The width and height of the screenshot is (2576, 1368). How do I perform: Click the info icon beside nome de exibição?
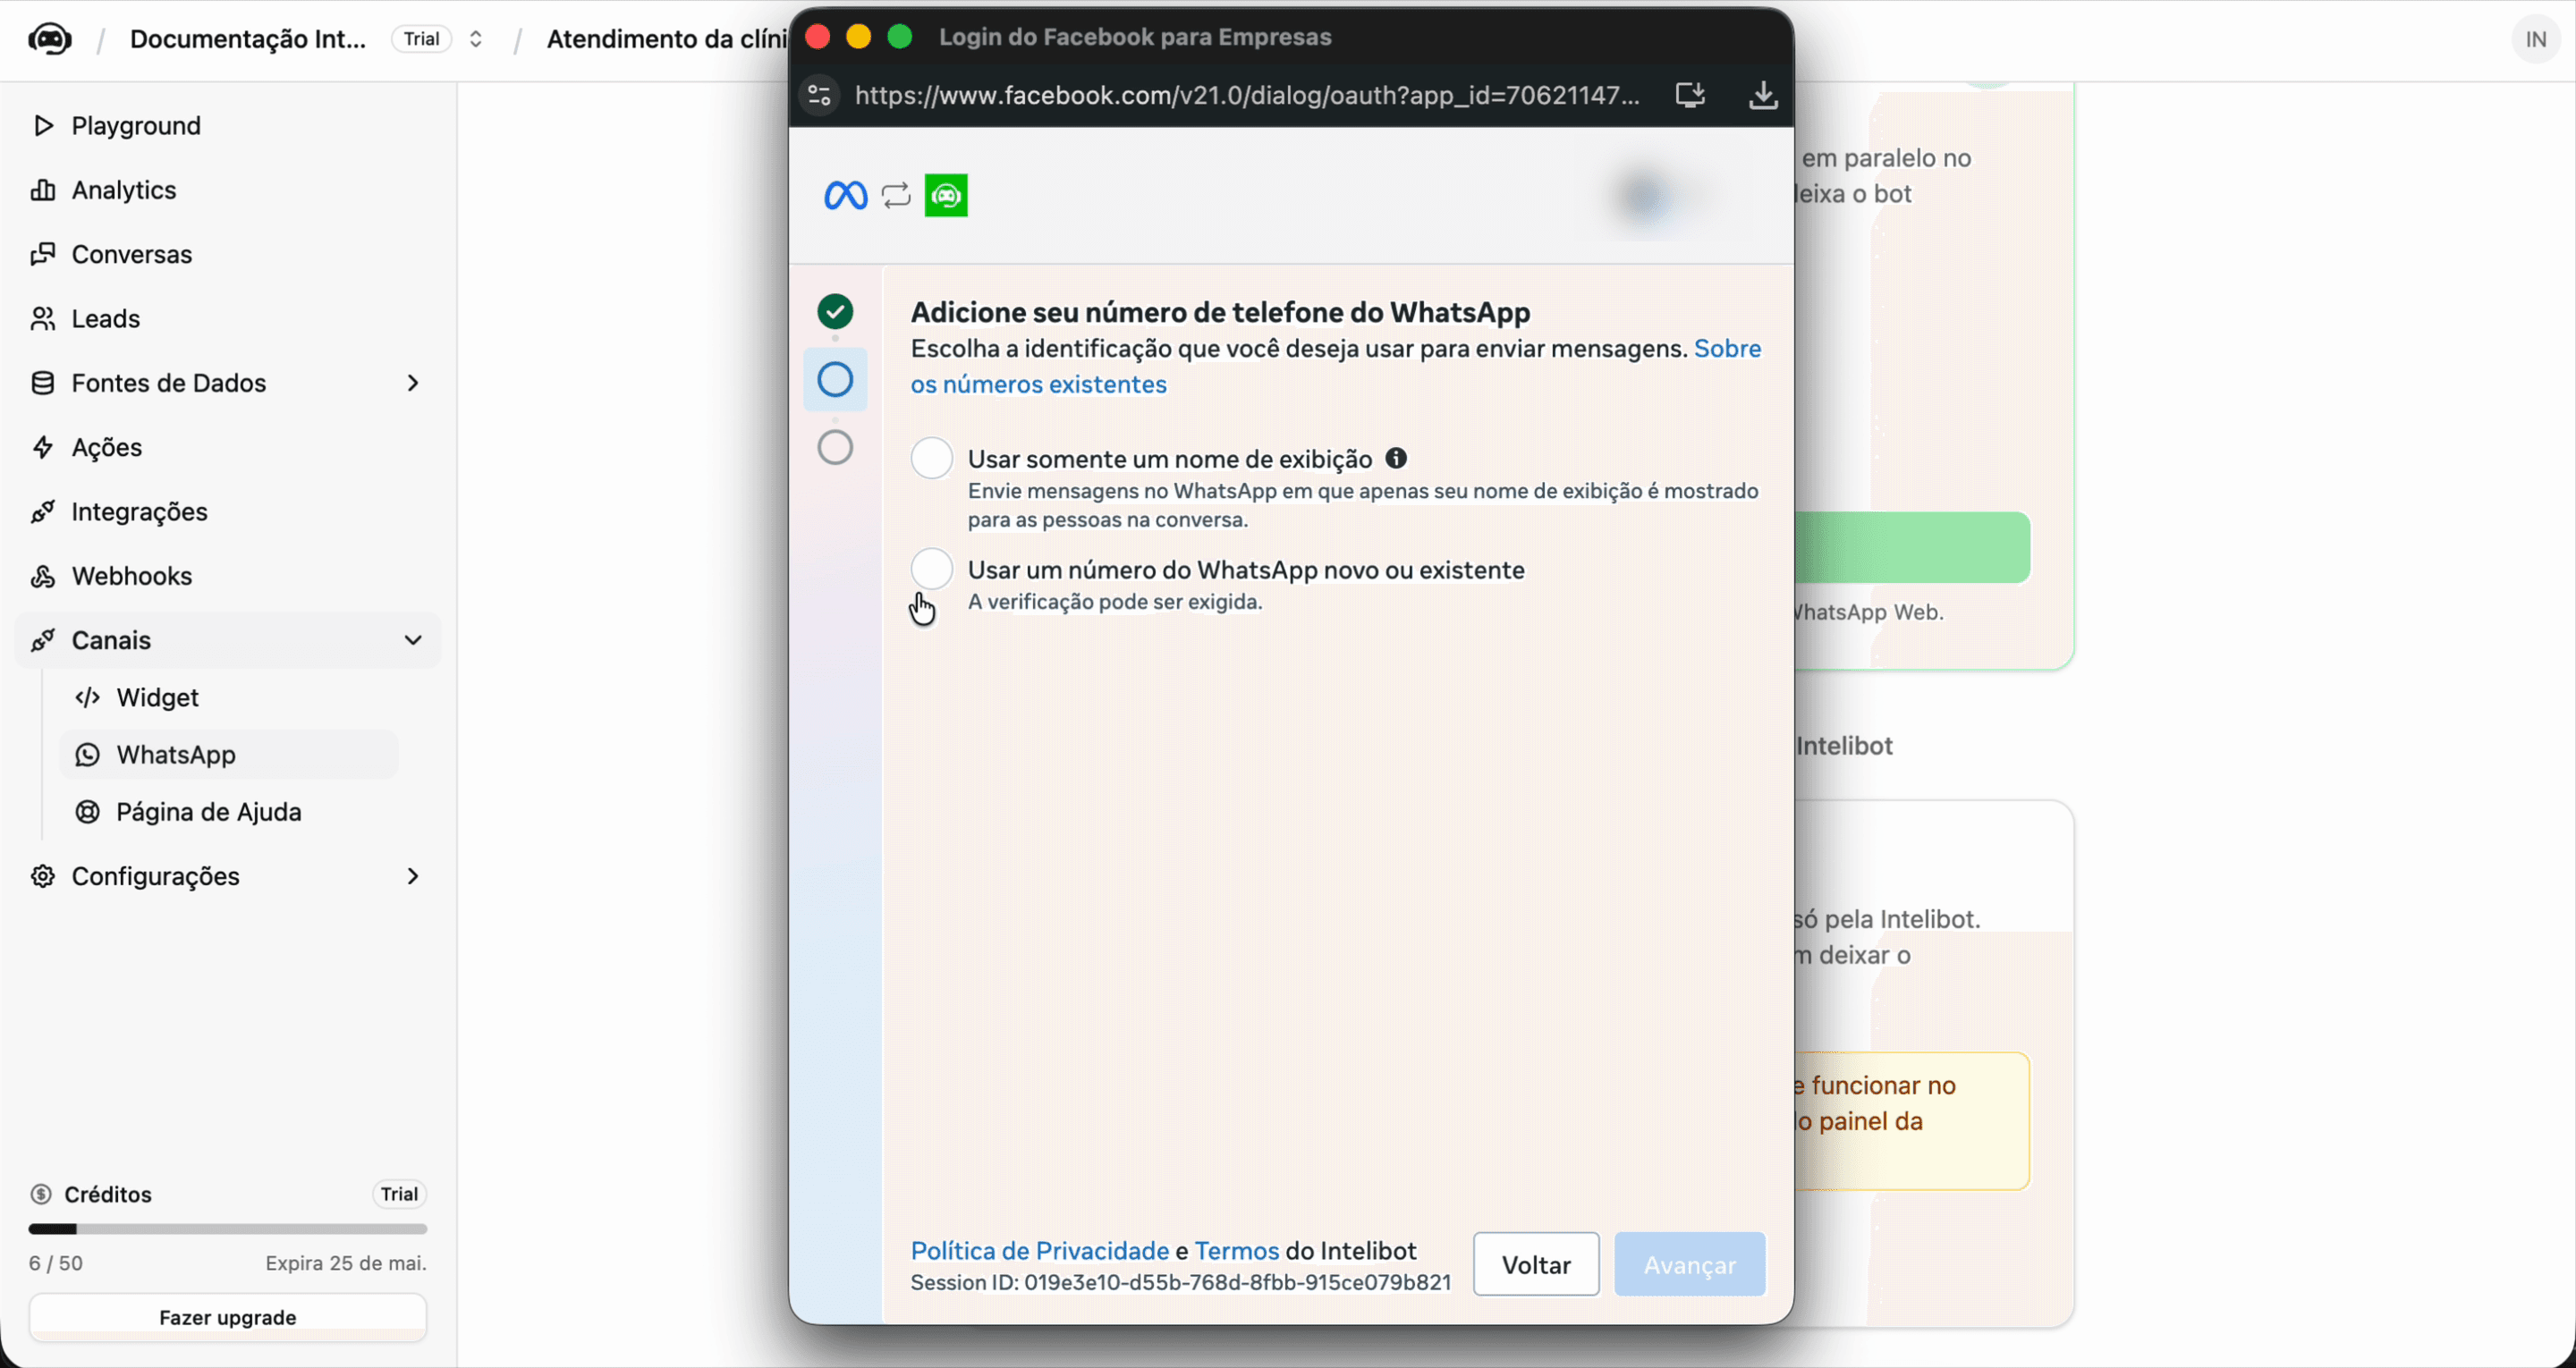click(x=1396, y=458)
